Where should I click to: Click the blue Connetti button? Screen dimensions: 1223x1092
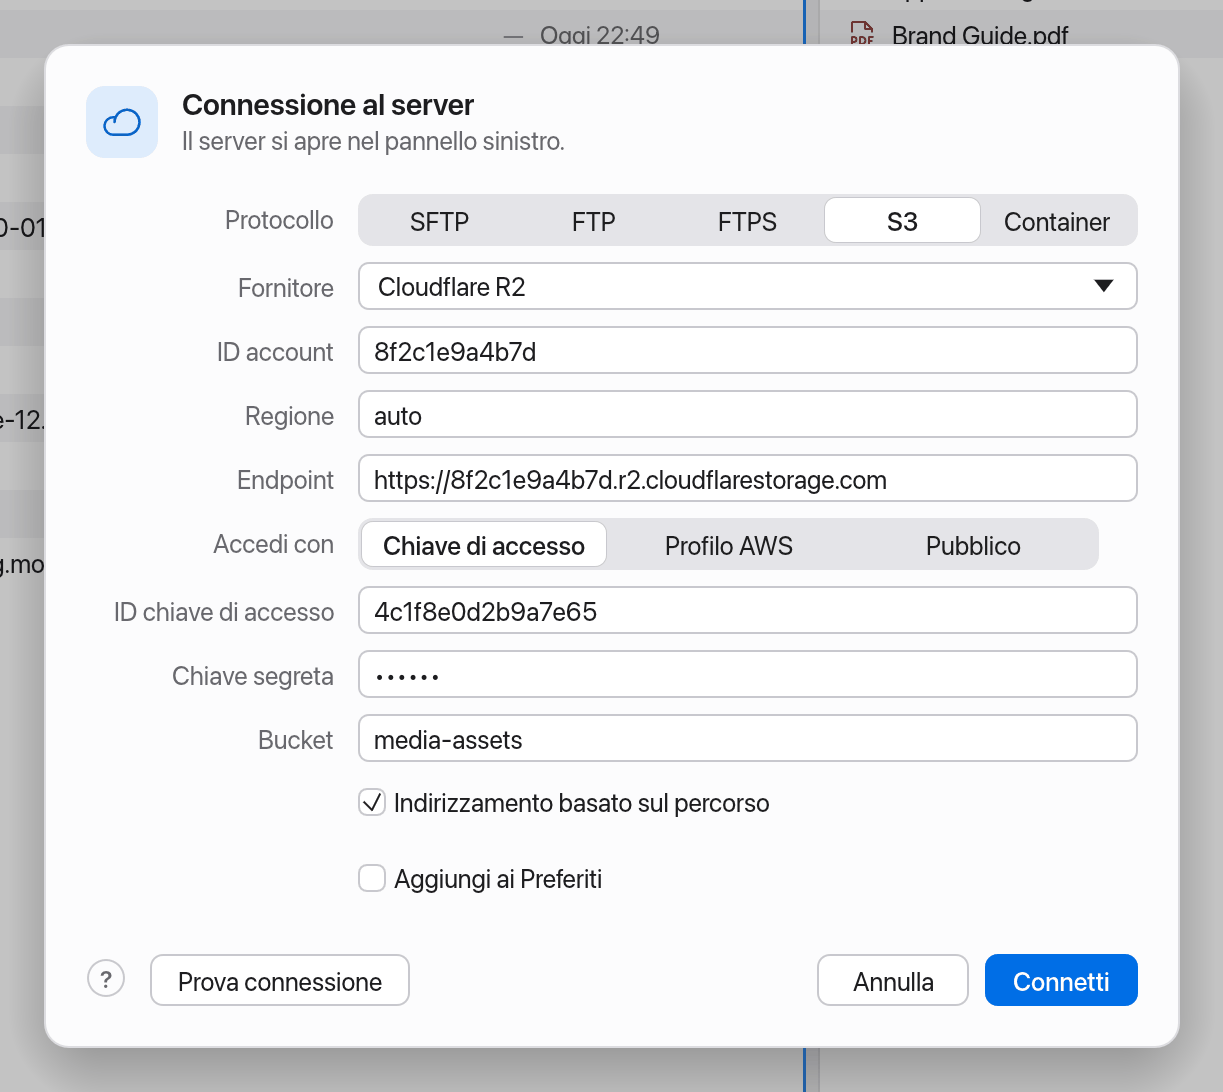pyautogui.click(x=1061, y=980)
